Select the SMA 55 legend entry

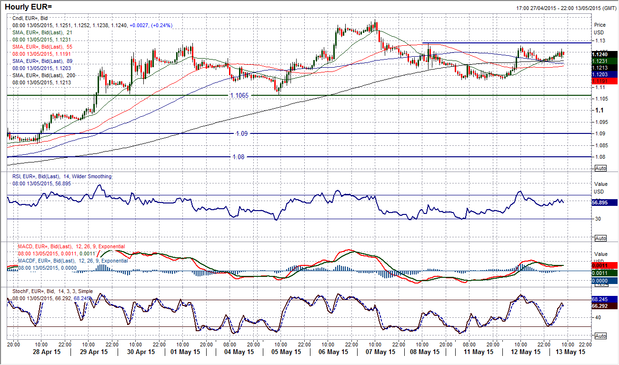42,47
